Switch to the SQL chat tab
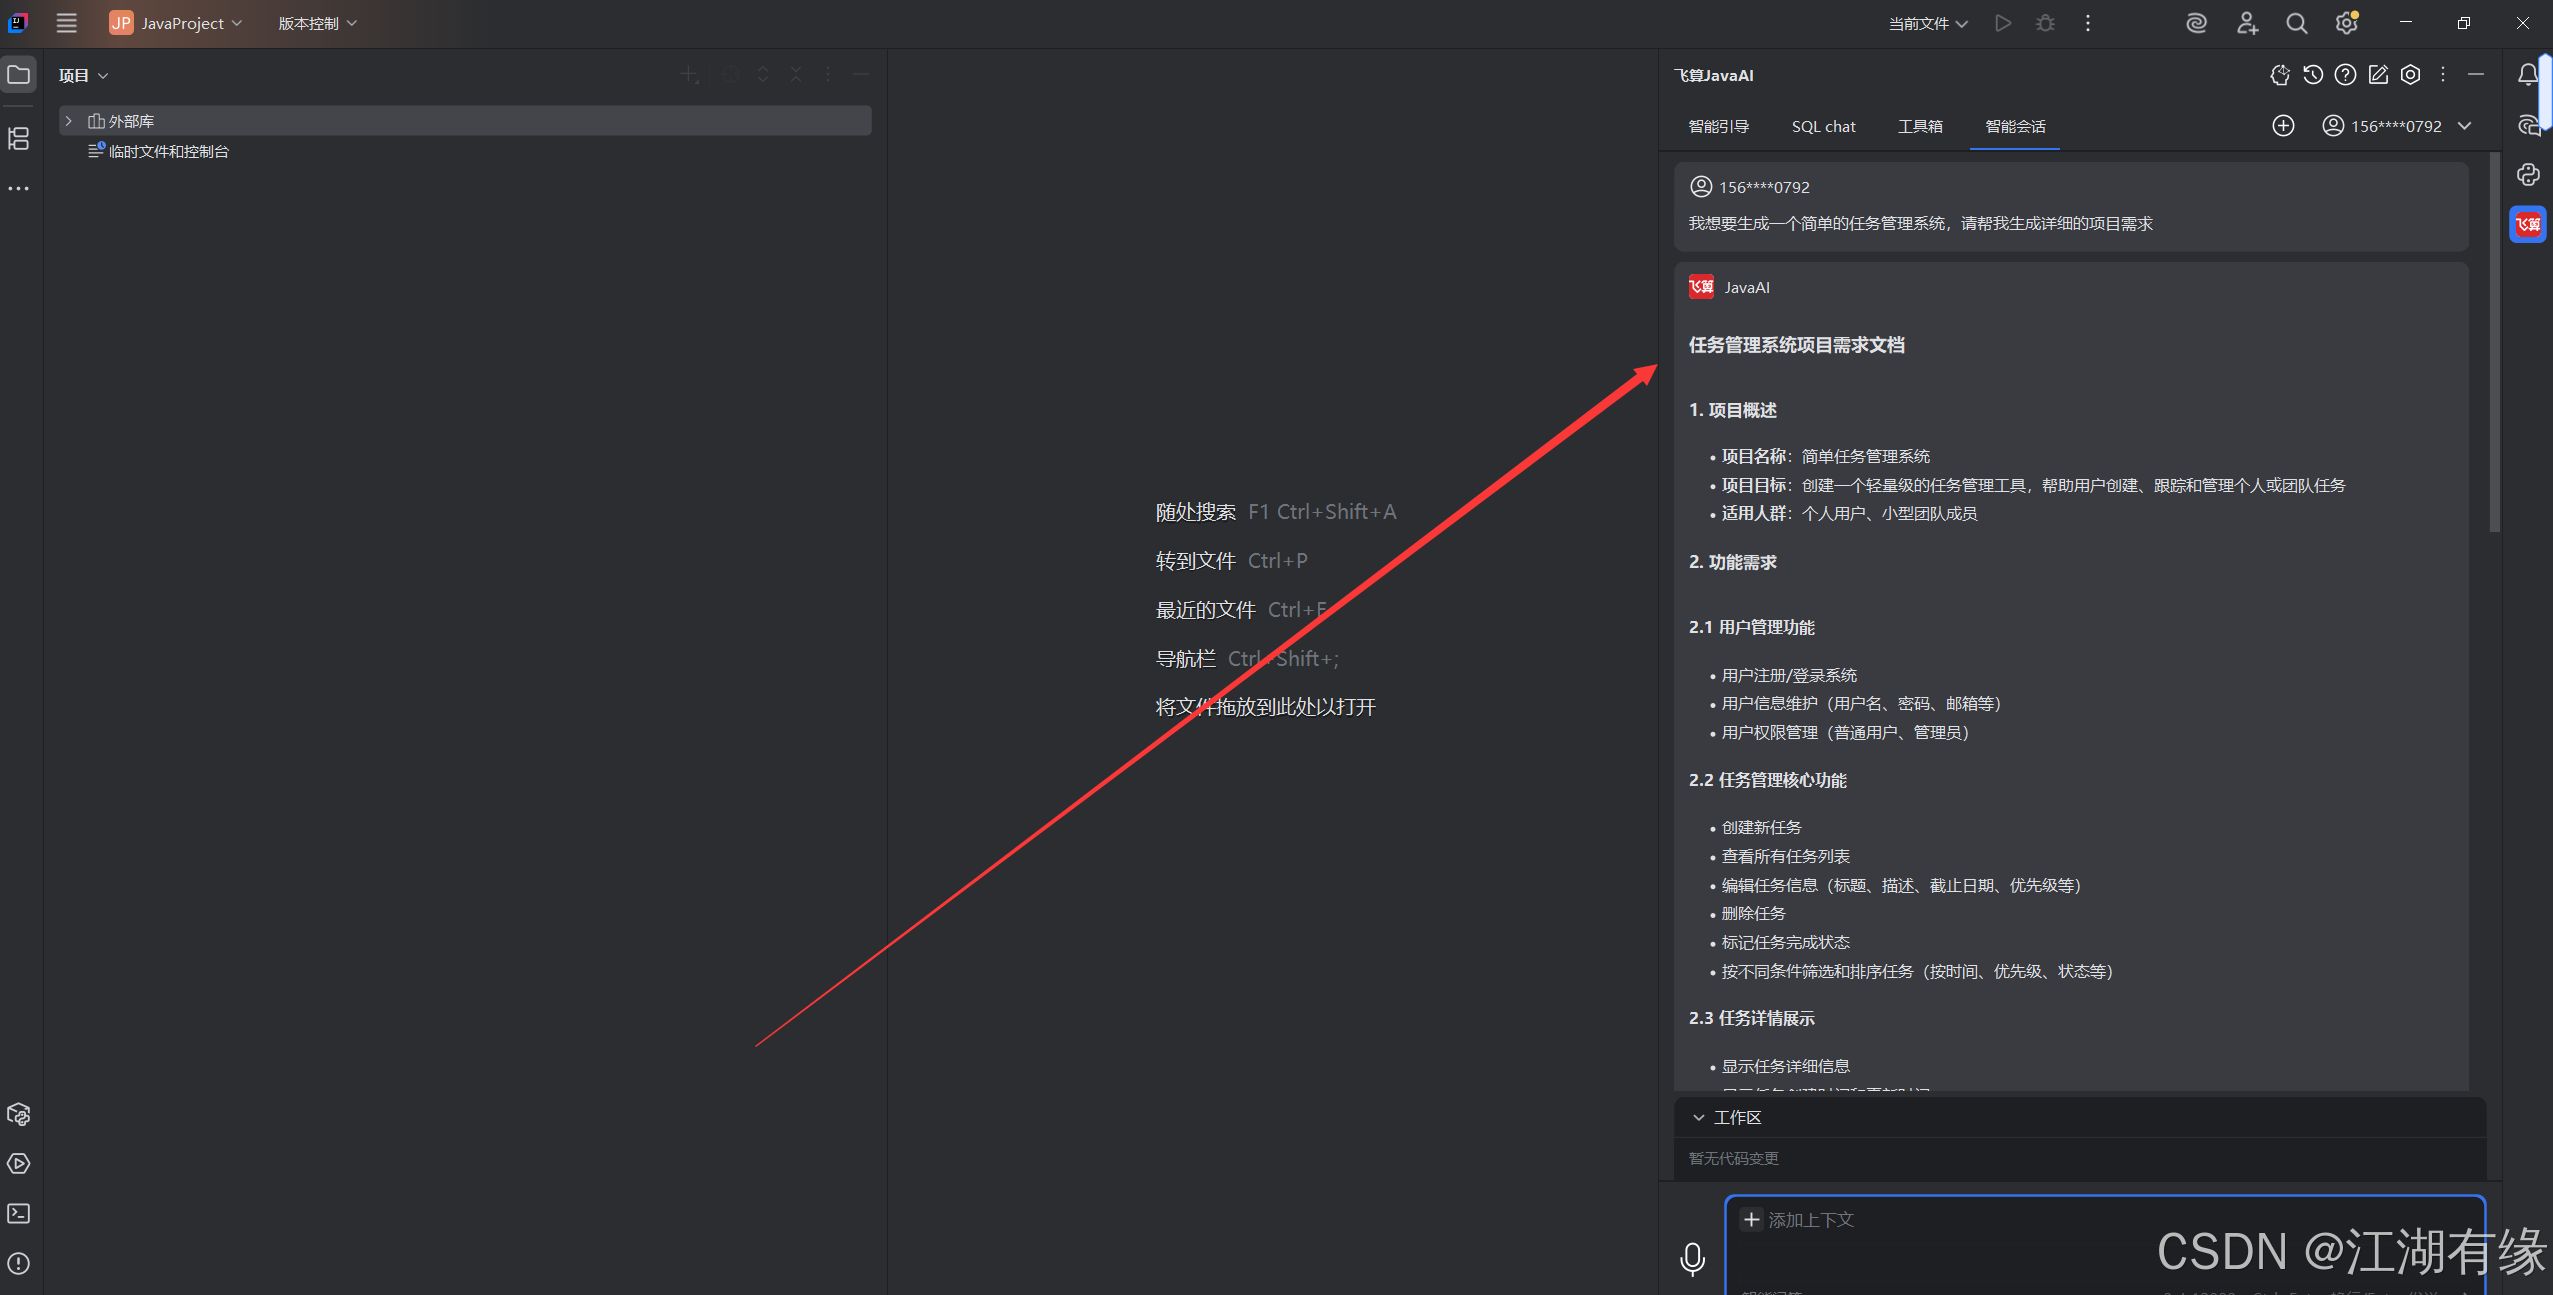 (x=1823, y=126)
